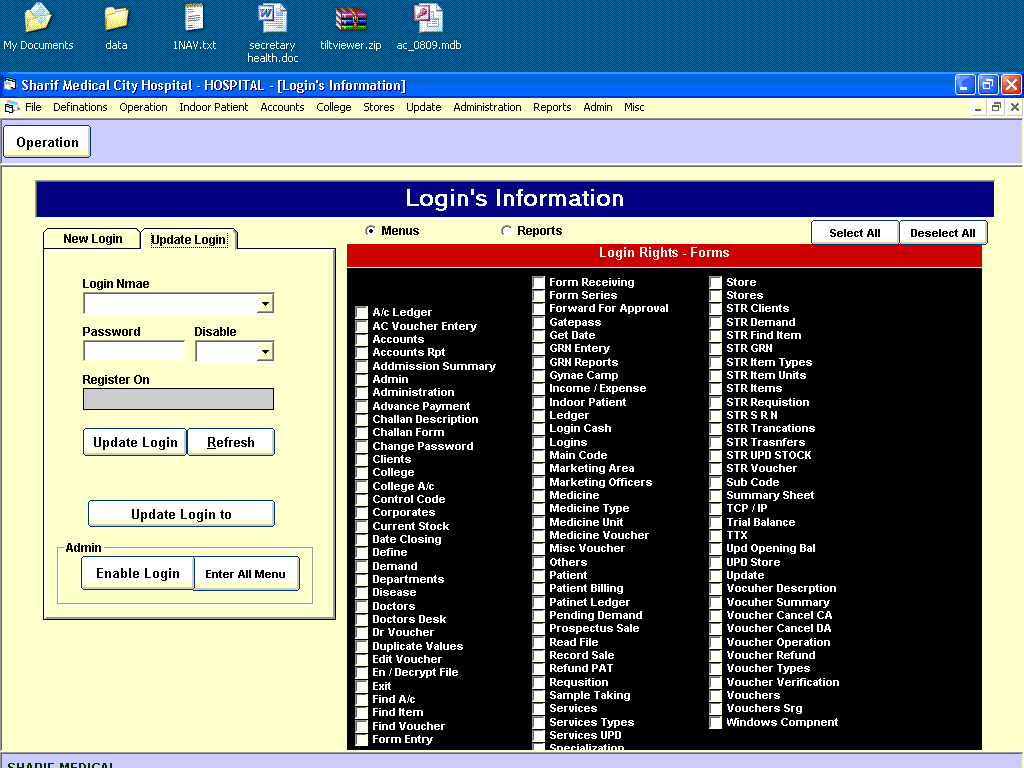
Task: Select the ac_0809.mdb database icon
Action: [428, 27]
